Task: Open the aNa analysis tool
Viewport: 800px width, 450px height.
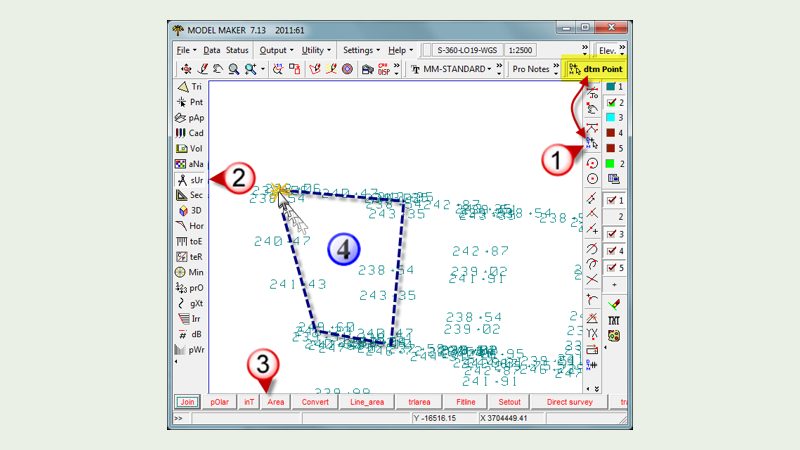Action: pyautogui.click(x=189, y=164)
